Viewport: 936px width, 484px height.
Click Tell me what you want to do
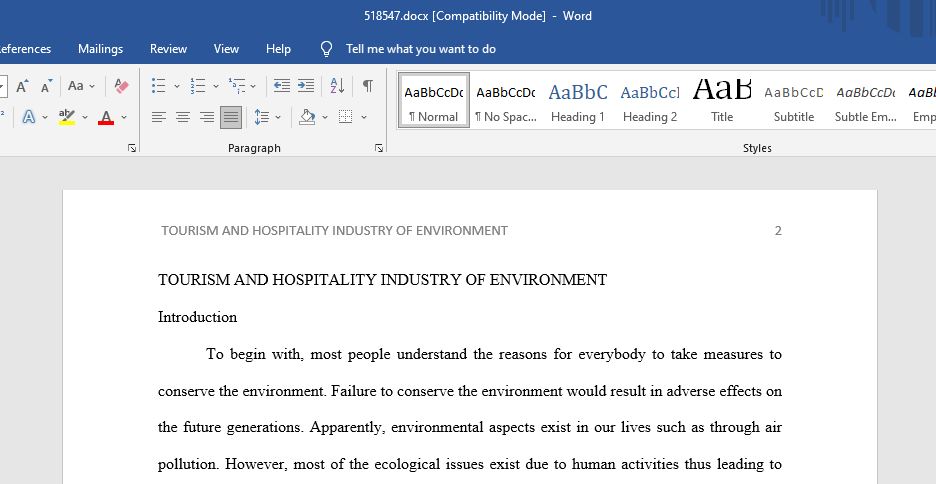pos(421,49)
